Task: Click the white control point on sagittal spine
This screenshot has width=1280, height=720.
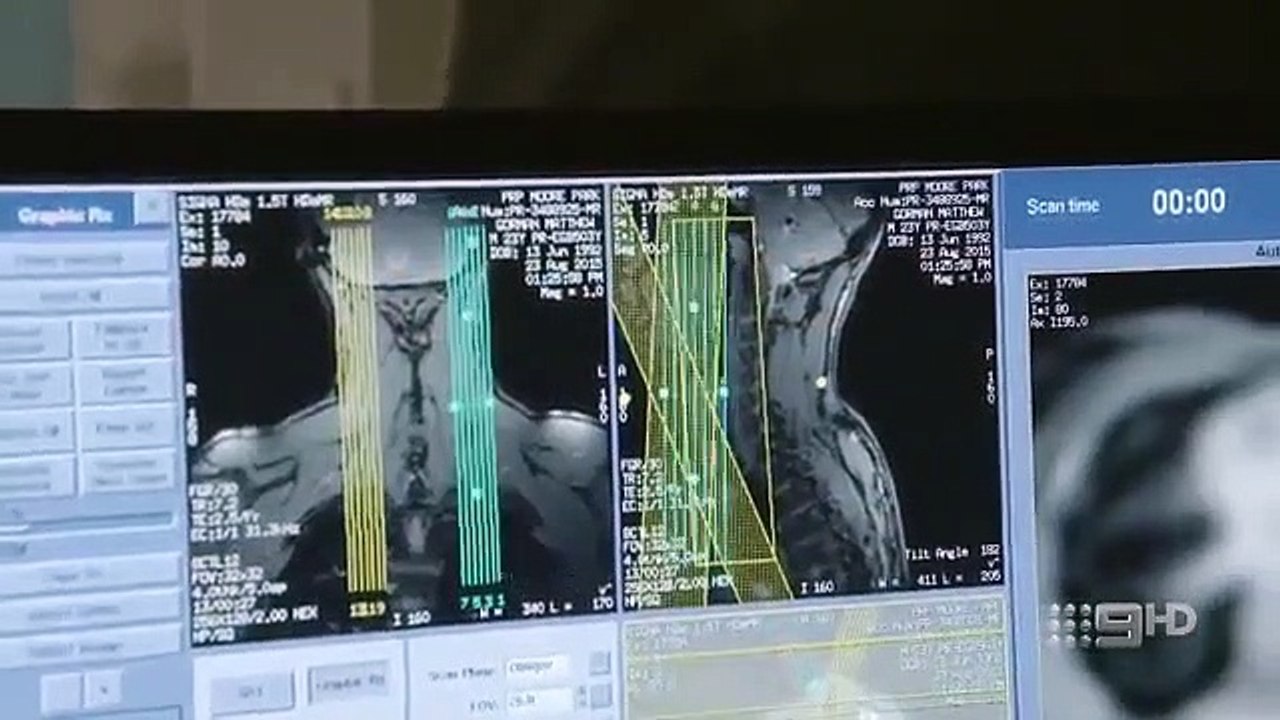Action: (822, 381)
